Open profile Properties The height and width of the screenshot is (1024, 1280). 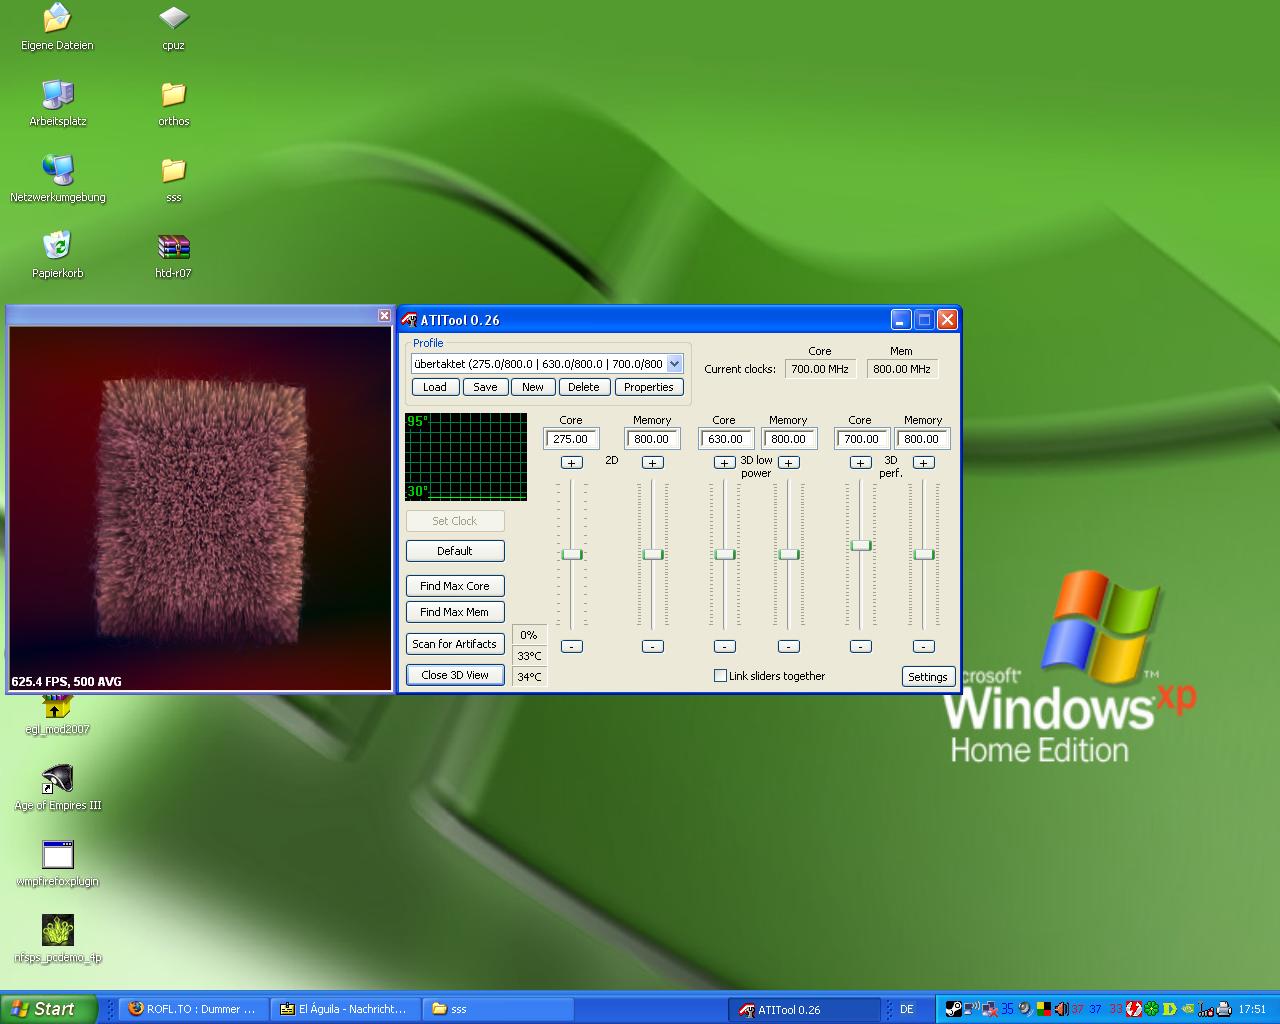point(649,387)
